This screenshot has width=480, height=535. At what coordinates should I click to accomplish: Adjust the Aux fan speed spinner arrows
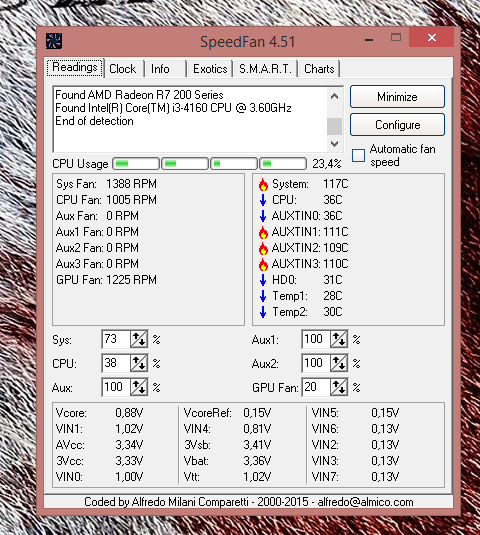tap(139, 387)
